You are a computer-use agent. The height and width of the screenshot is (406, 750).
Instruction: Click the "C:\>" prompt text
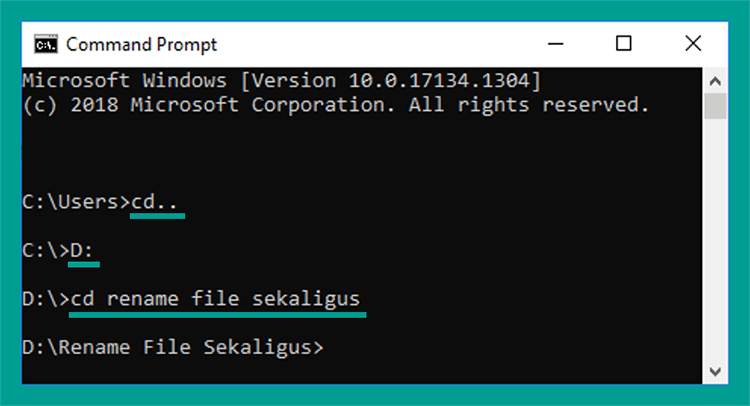pos(46,251)
